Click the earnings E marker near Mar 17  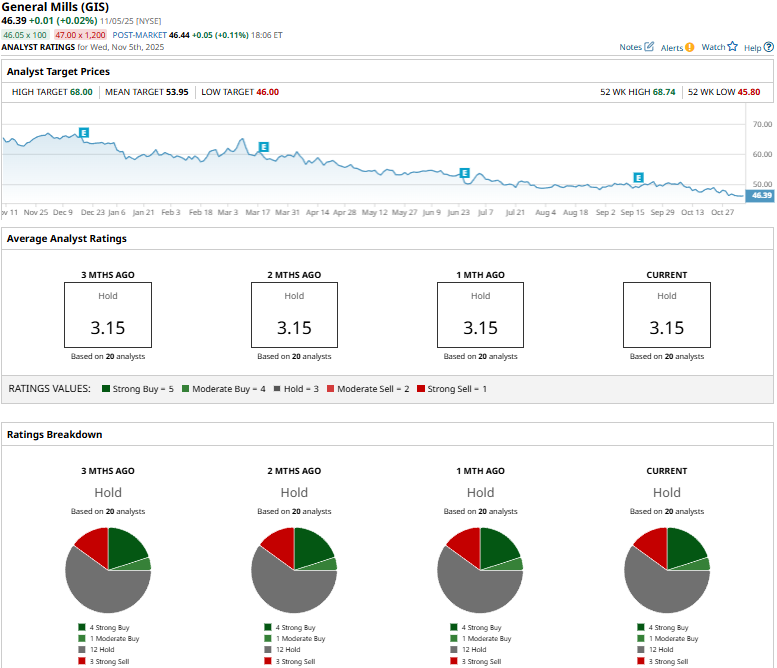pyautogui.click(x=264, y=147)
